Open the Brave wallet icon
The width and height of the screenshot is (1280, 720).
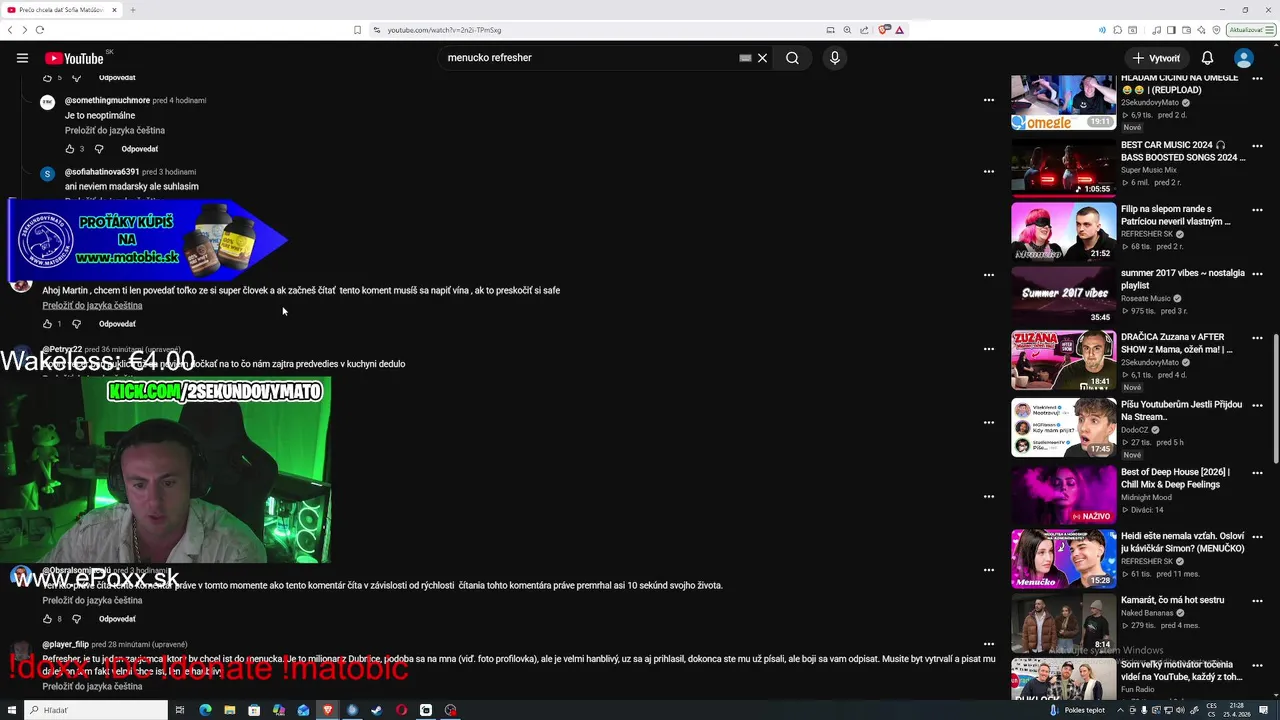tap(1186, 30)
